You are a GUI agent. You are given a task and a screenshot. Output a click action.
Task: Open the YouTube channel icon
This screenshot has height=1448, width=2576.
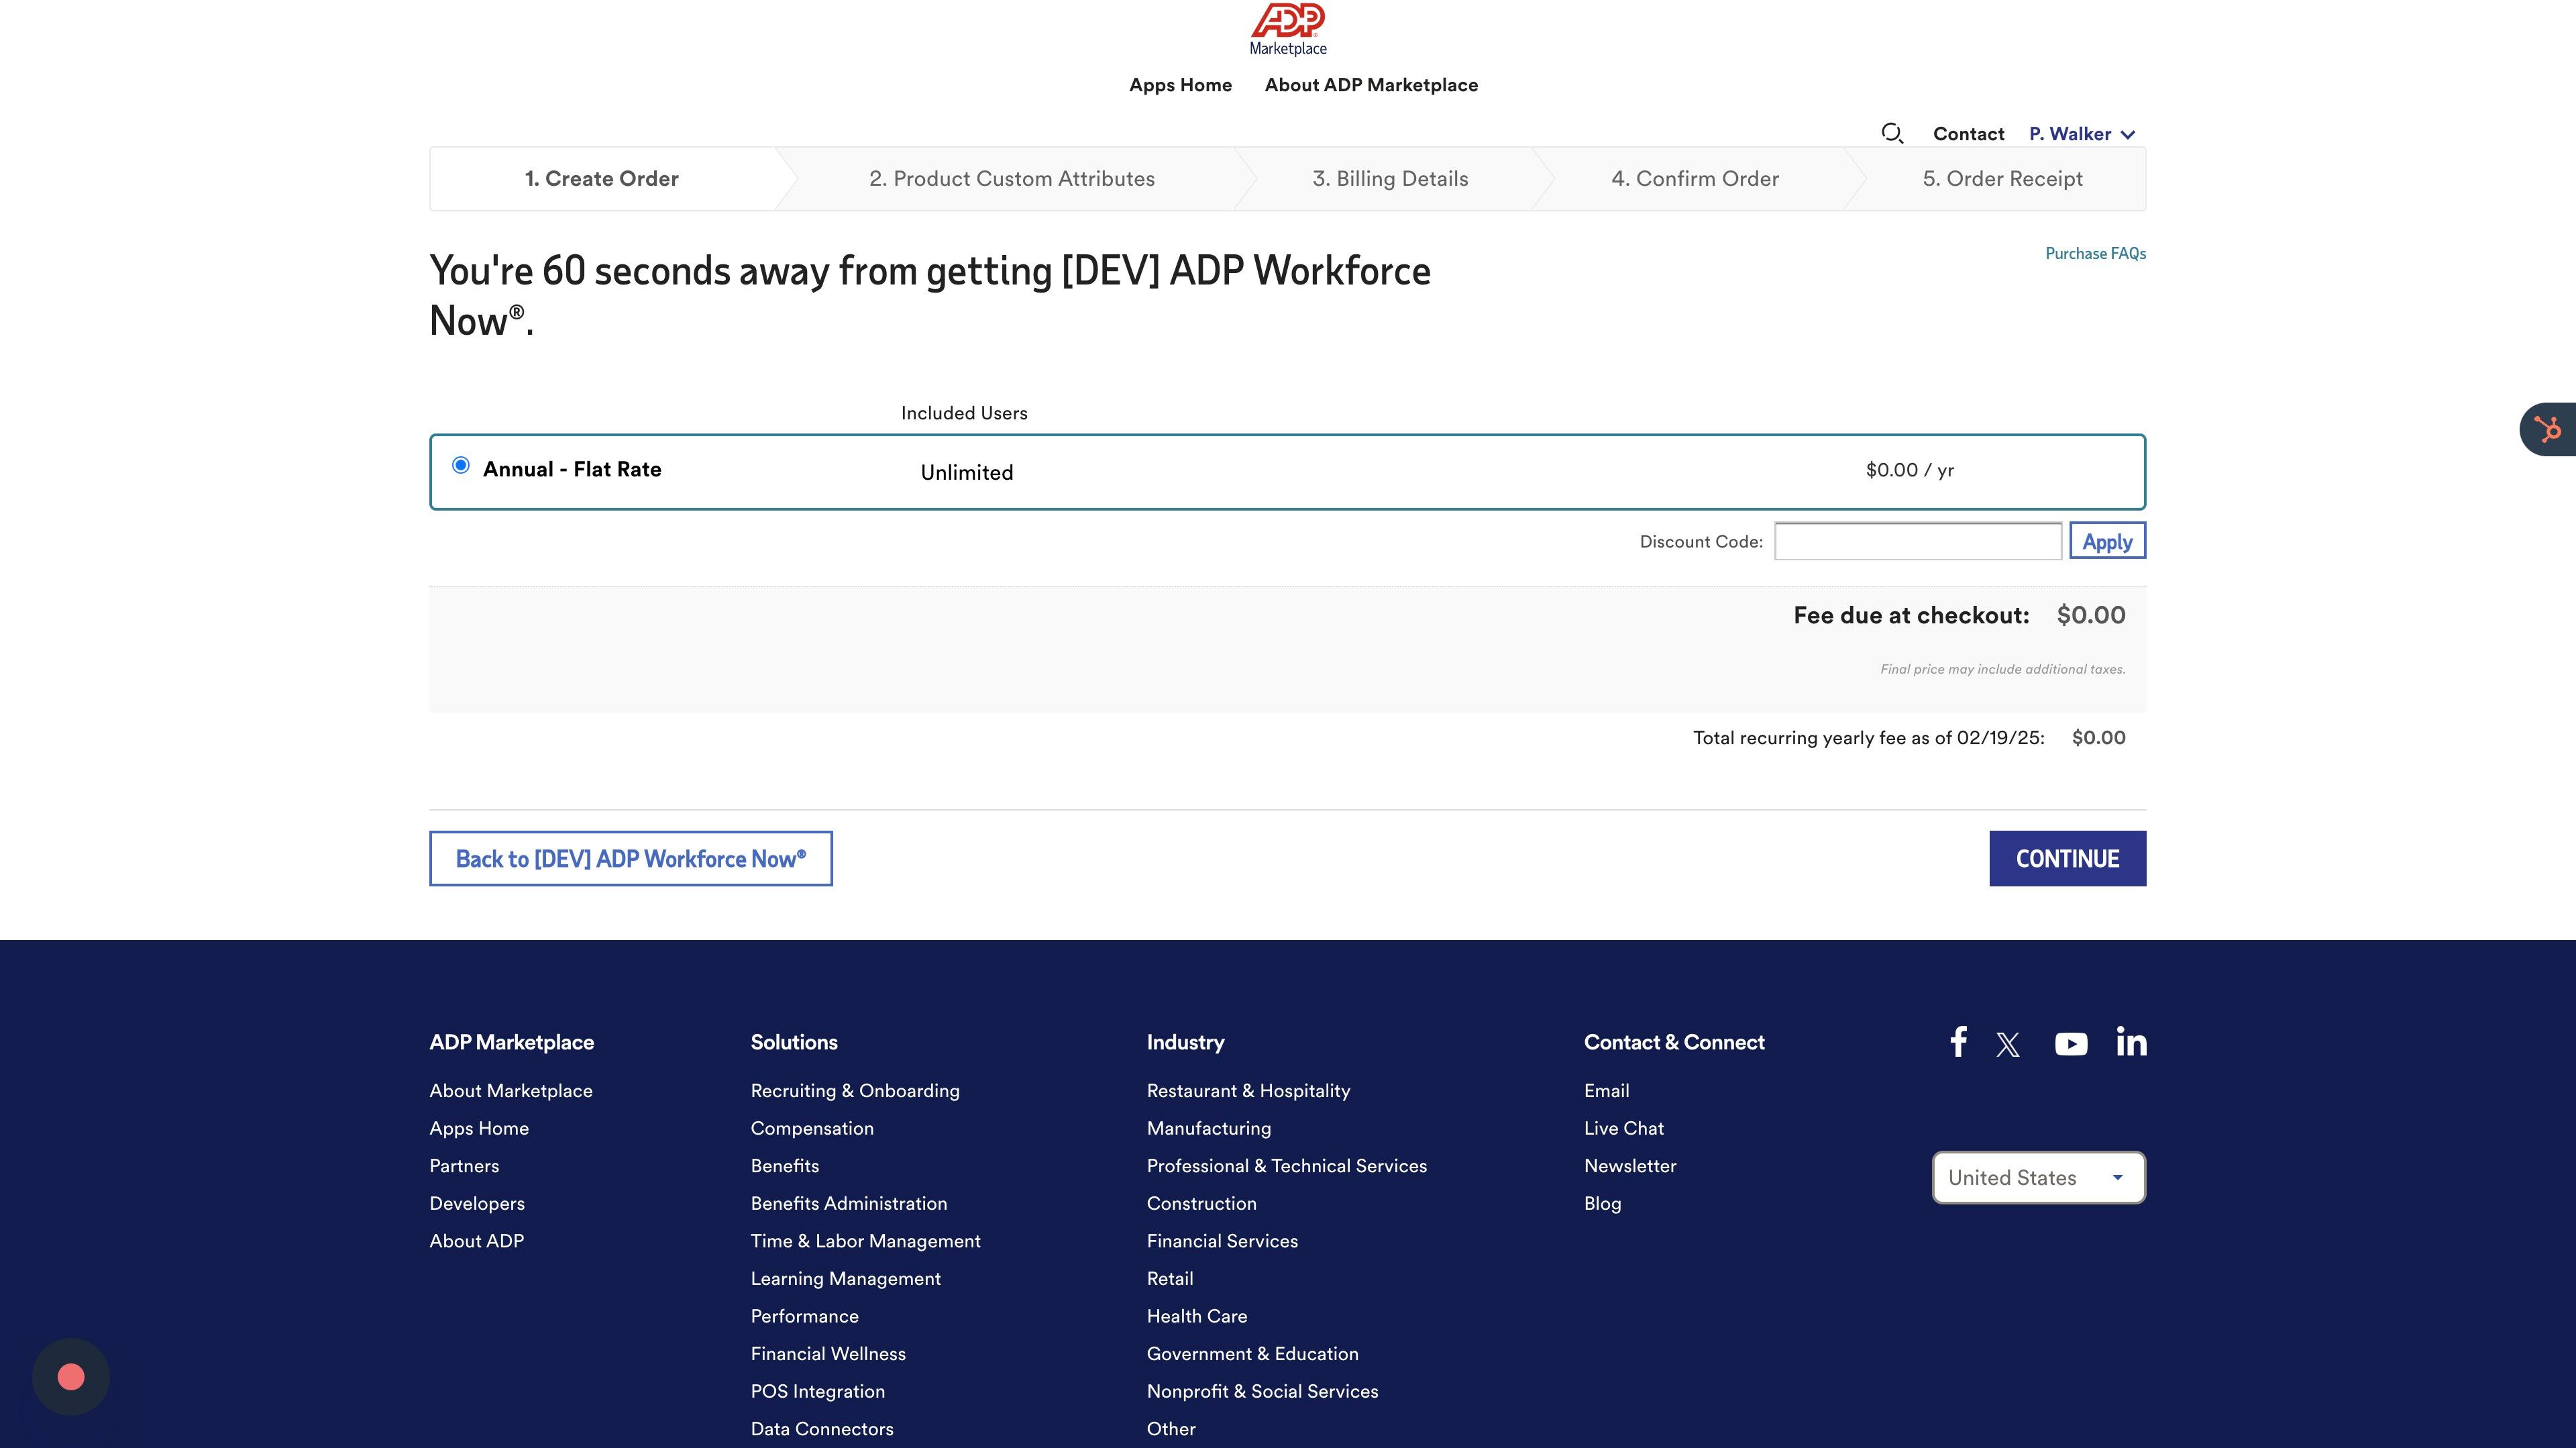pos(2071,1044)
